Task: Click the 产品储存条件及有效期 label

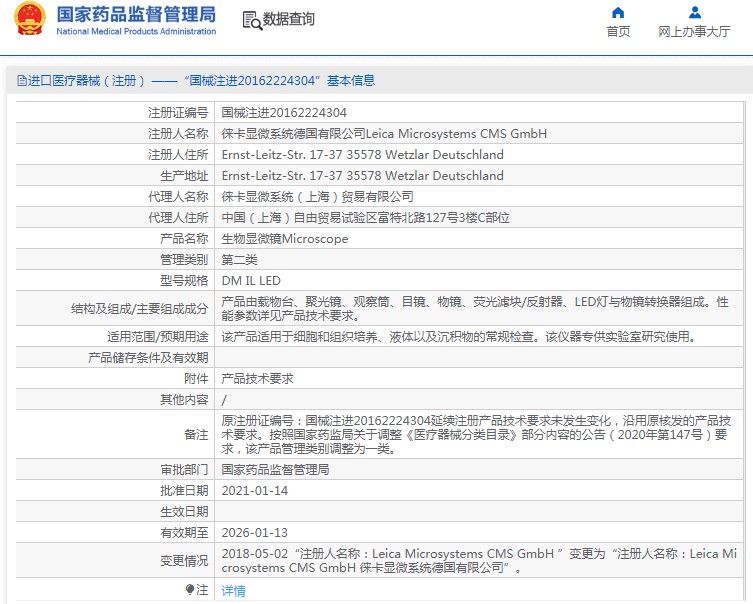Action: click(x=148, y=358)
